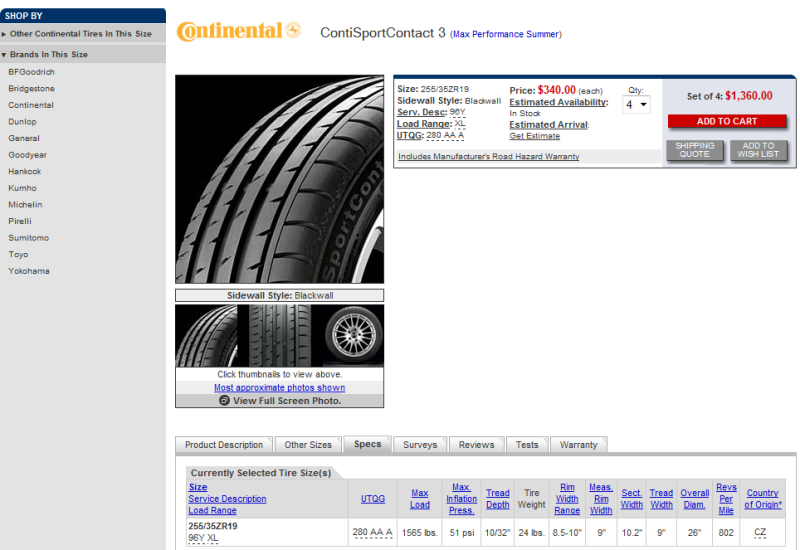Open Manufacturer's Road Hazard Warranty link
The height and width of the screenshot is (550, 800).
pos(488,157)
